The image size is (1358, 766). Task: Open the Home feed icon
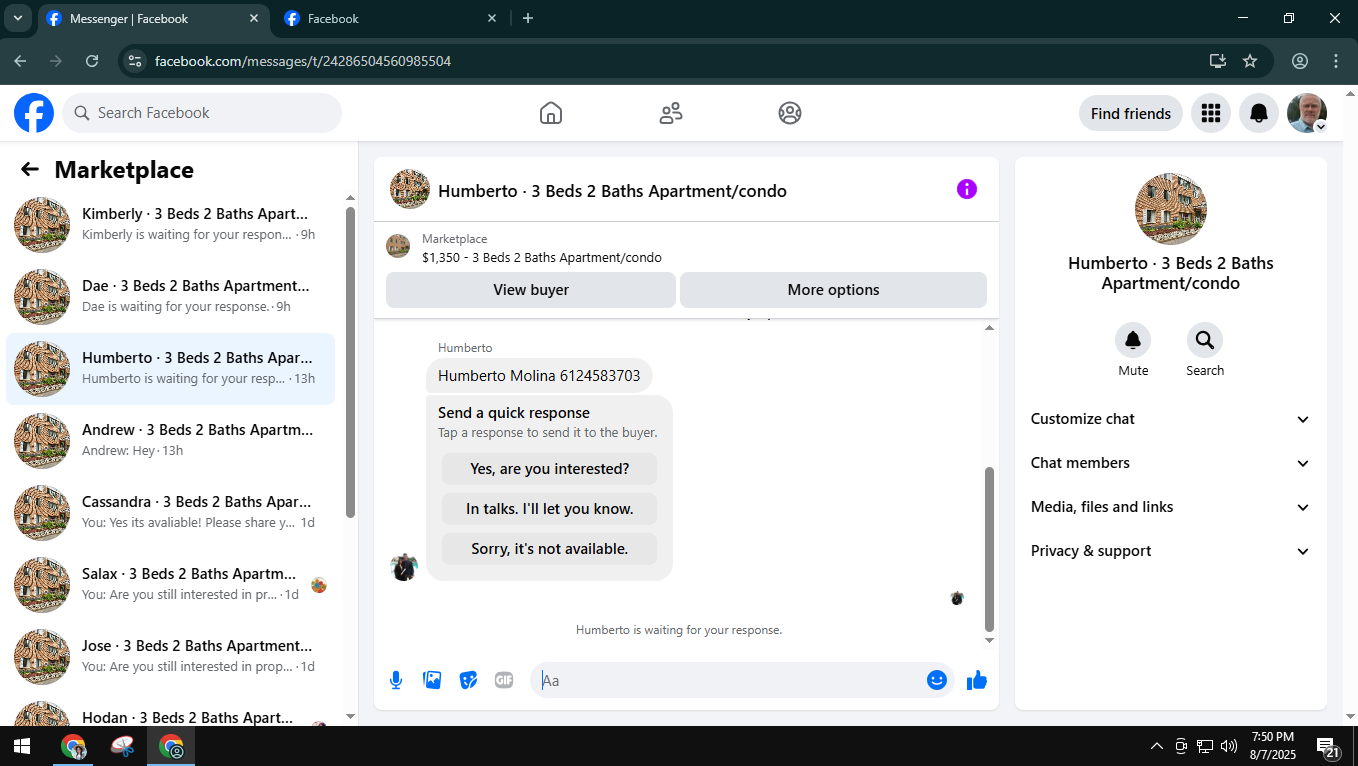[x=551, y=113]
